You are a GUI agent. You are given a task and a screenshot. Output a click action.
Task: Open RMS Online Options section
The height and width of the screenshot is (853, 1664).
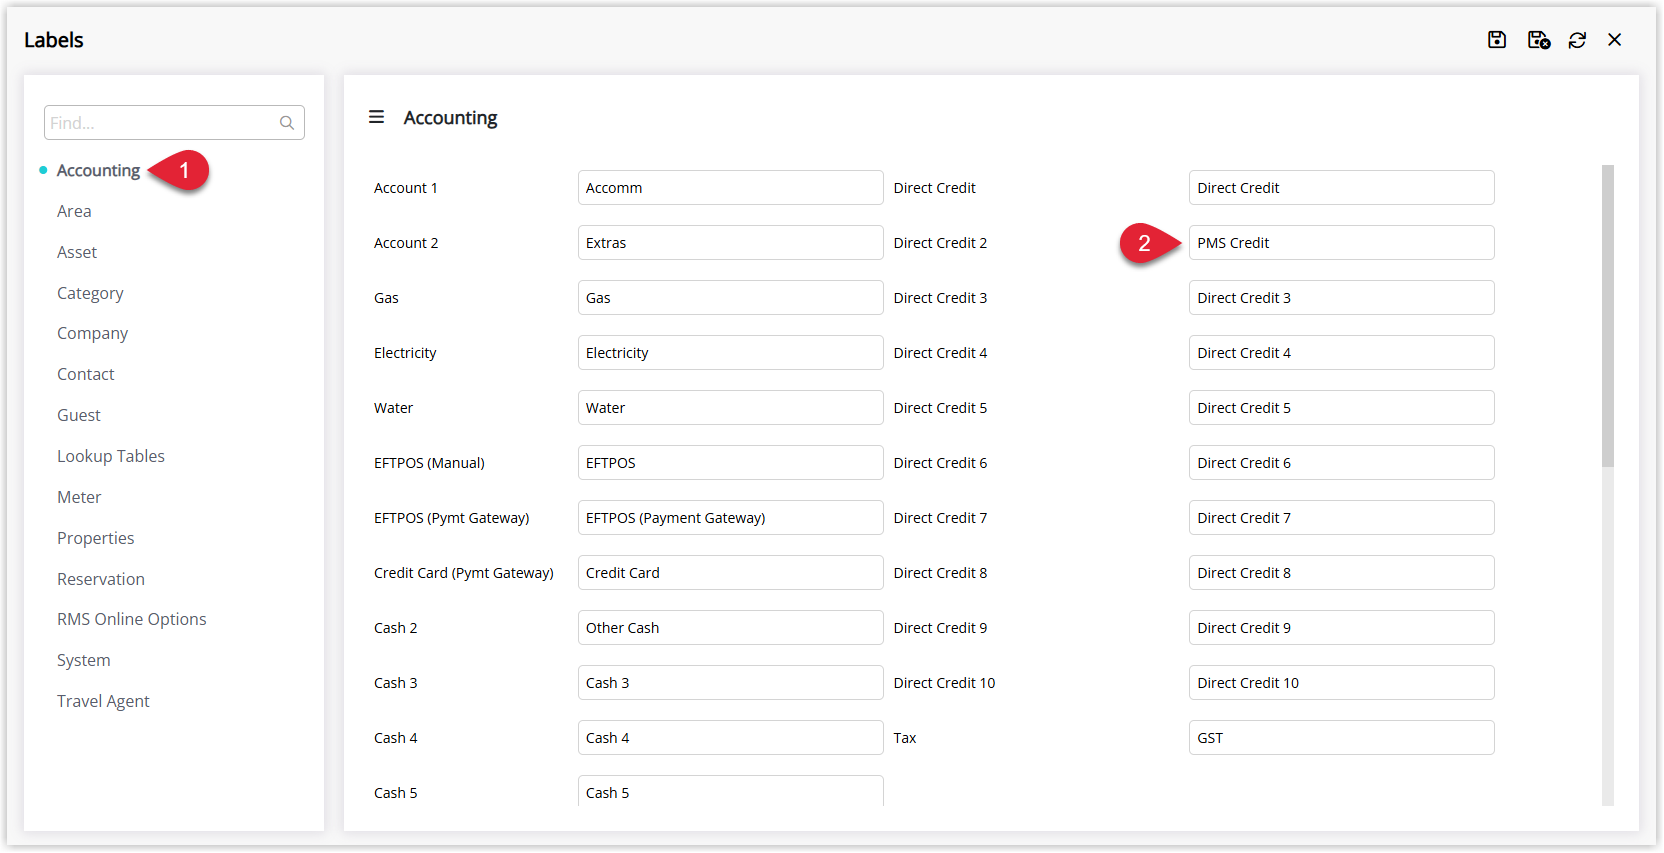click(132, 619)
